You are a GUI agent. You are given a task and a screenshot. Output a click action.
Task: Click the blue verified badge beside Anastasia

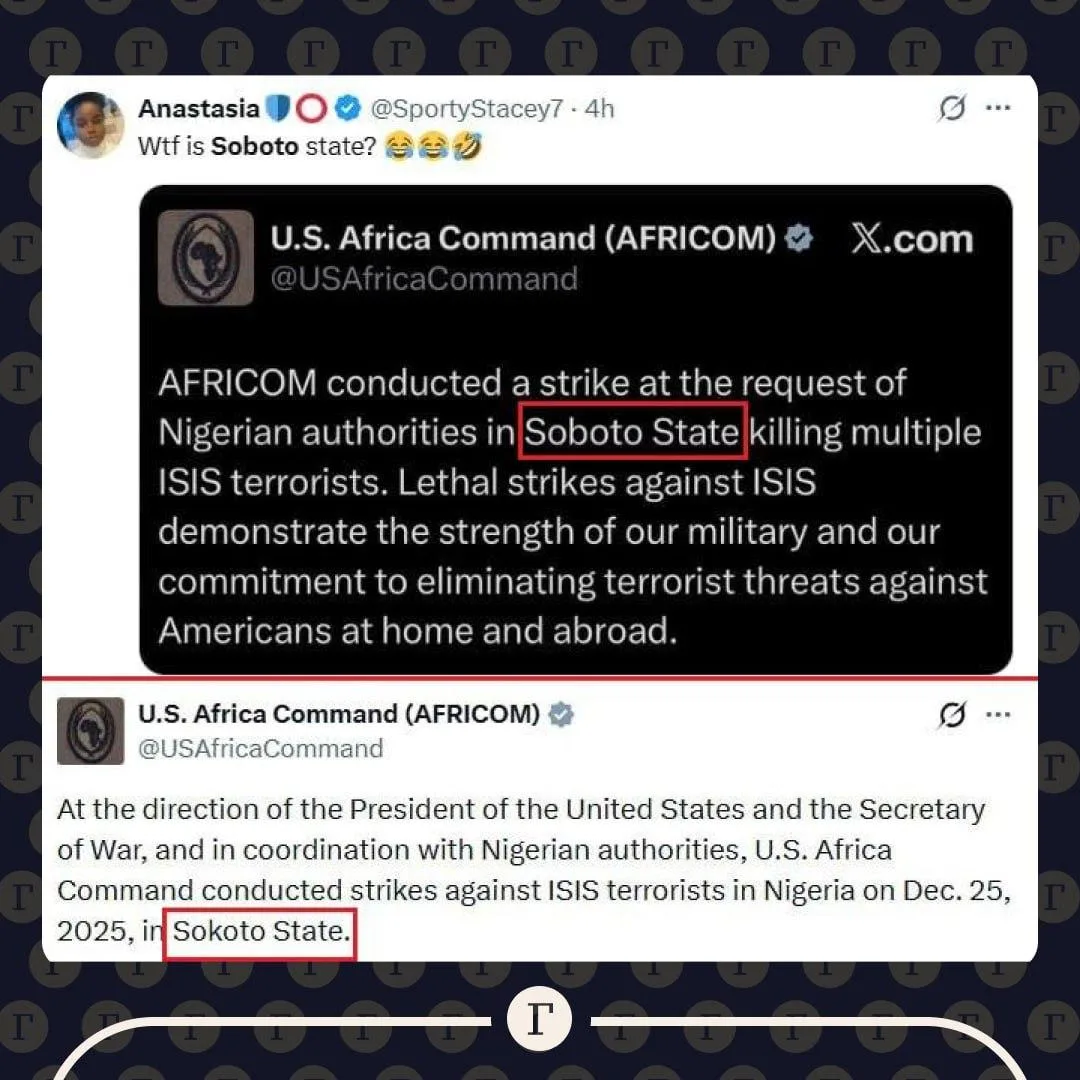(x=348, y=108)
